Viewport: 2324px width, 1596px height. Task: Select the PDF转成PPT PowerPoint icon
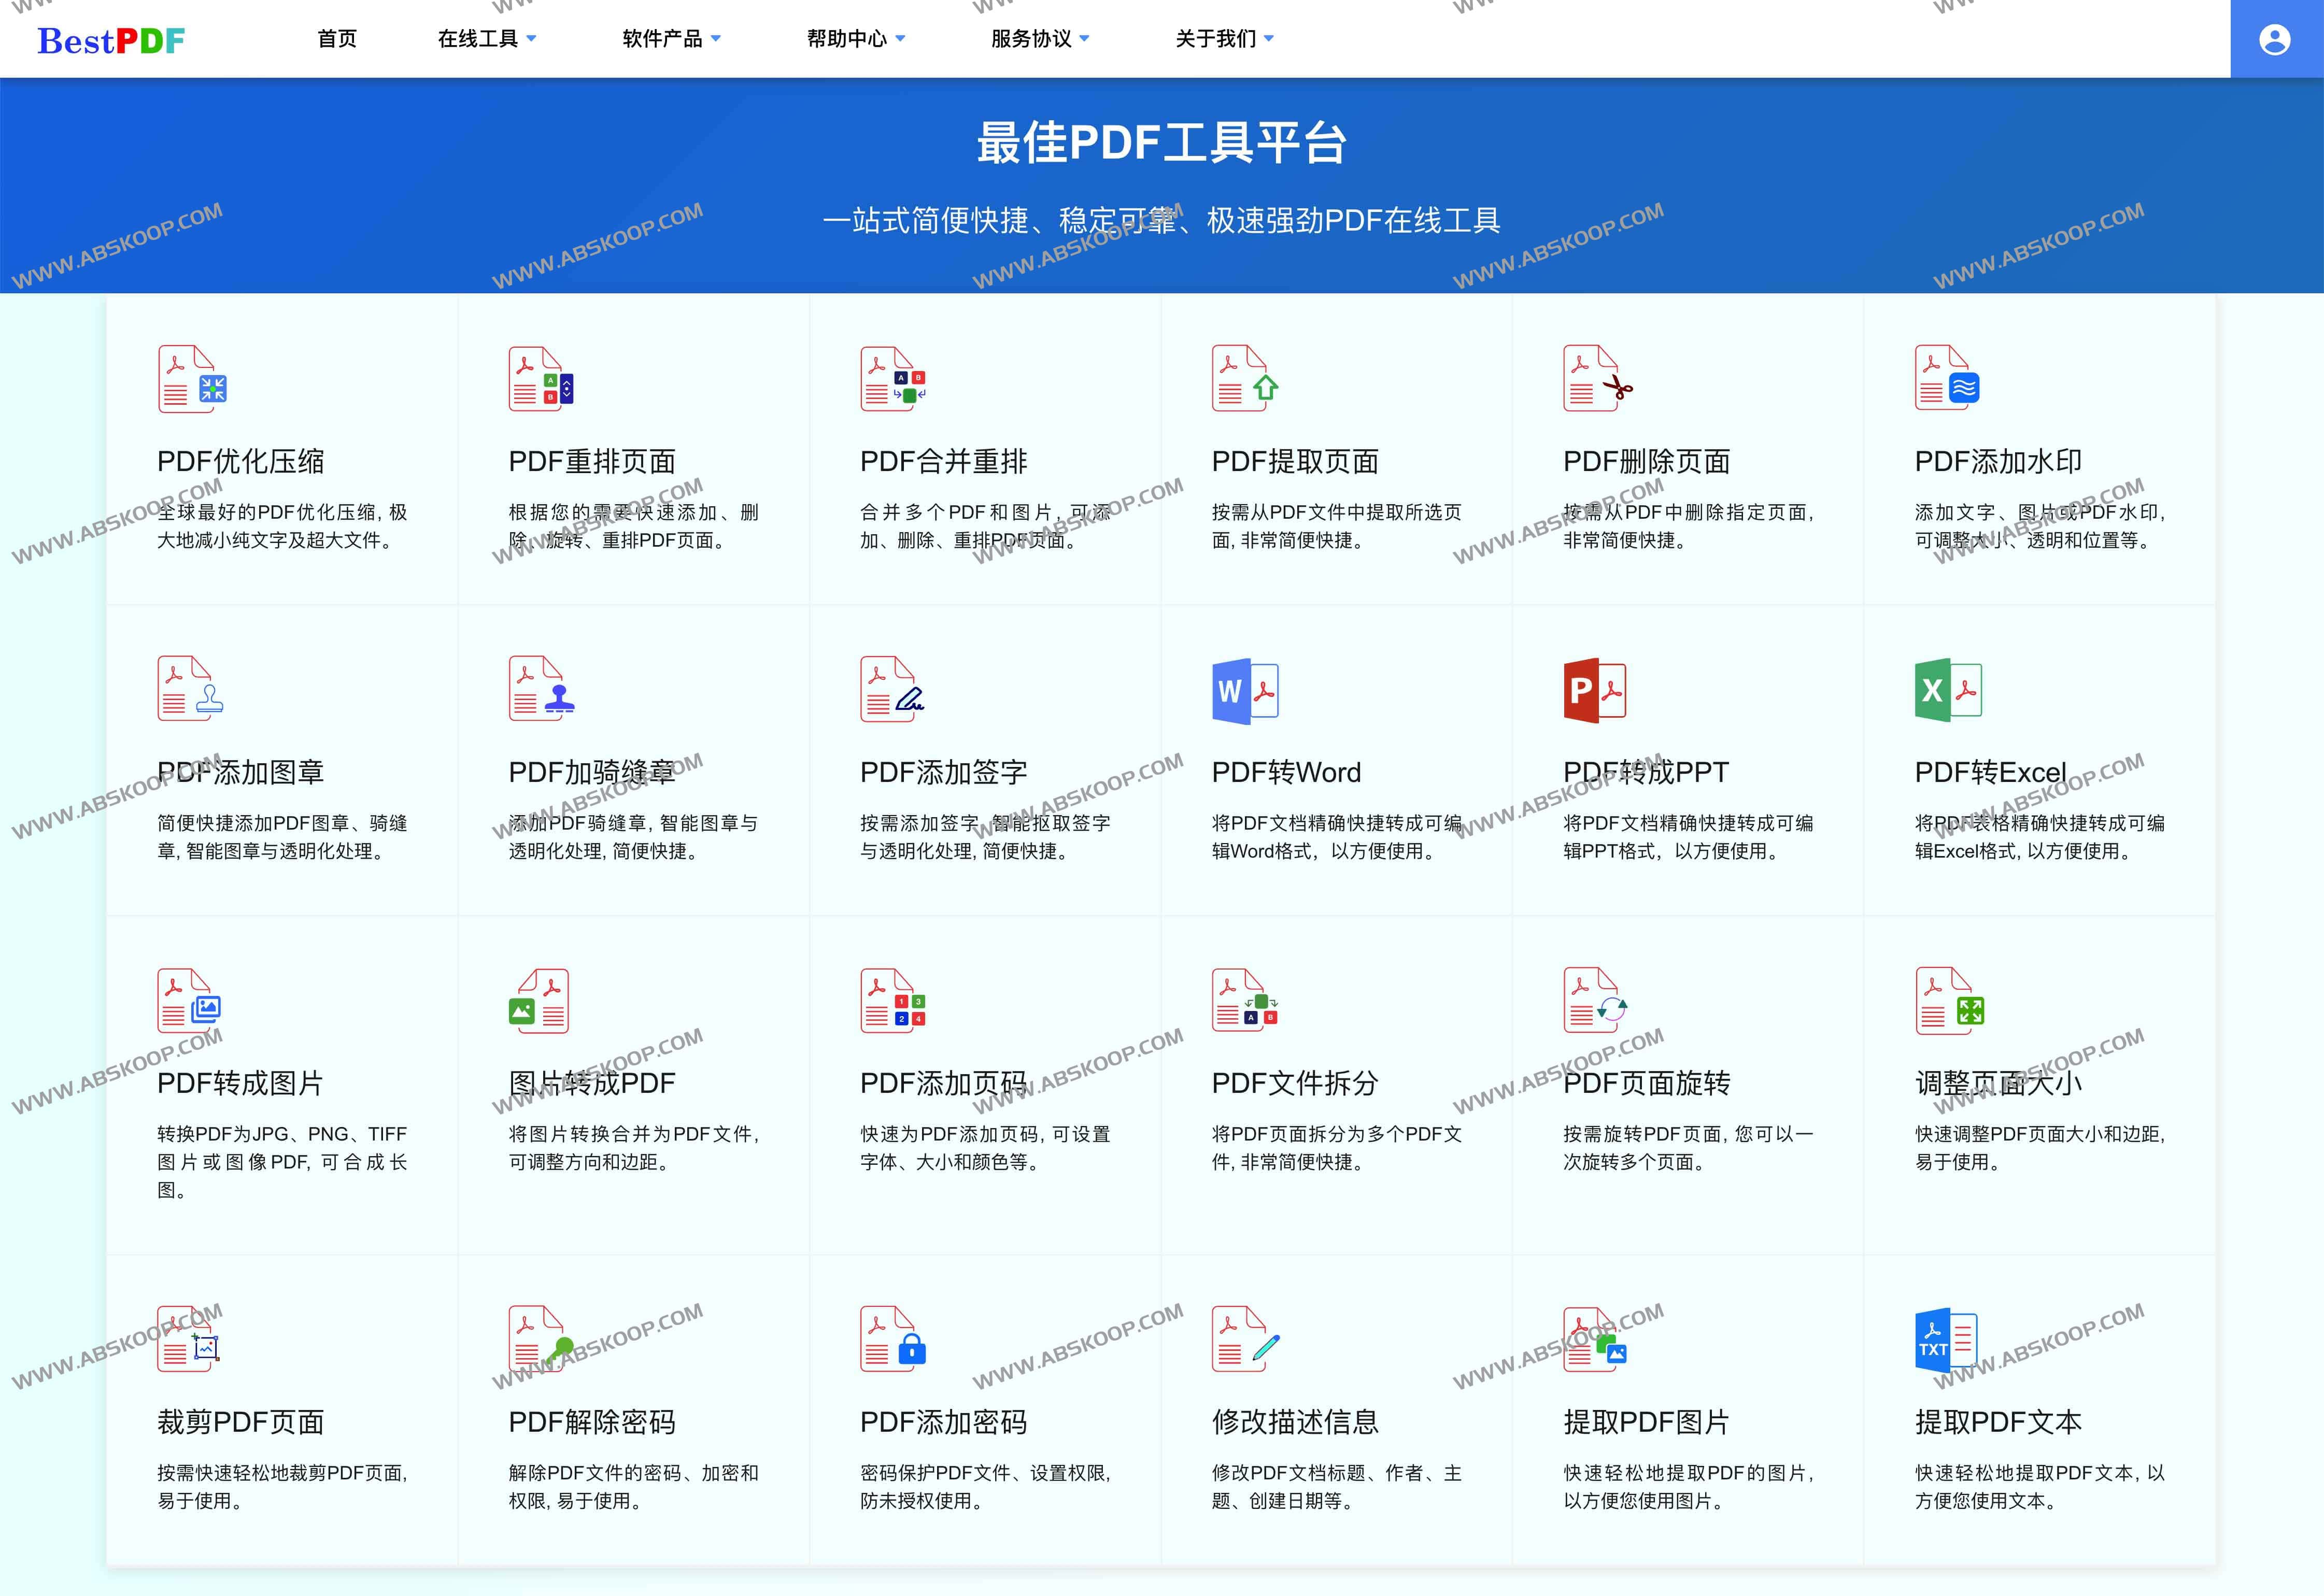point(1595,690)
